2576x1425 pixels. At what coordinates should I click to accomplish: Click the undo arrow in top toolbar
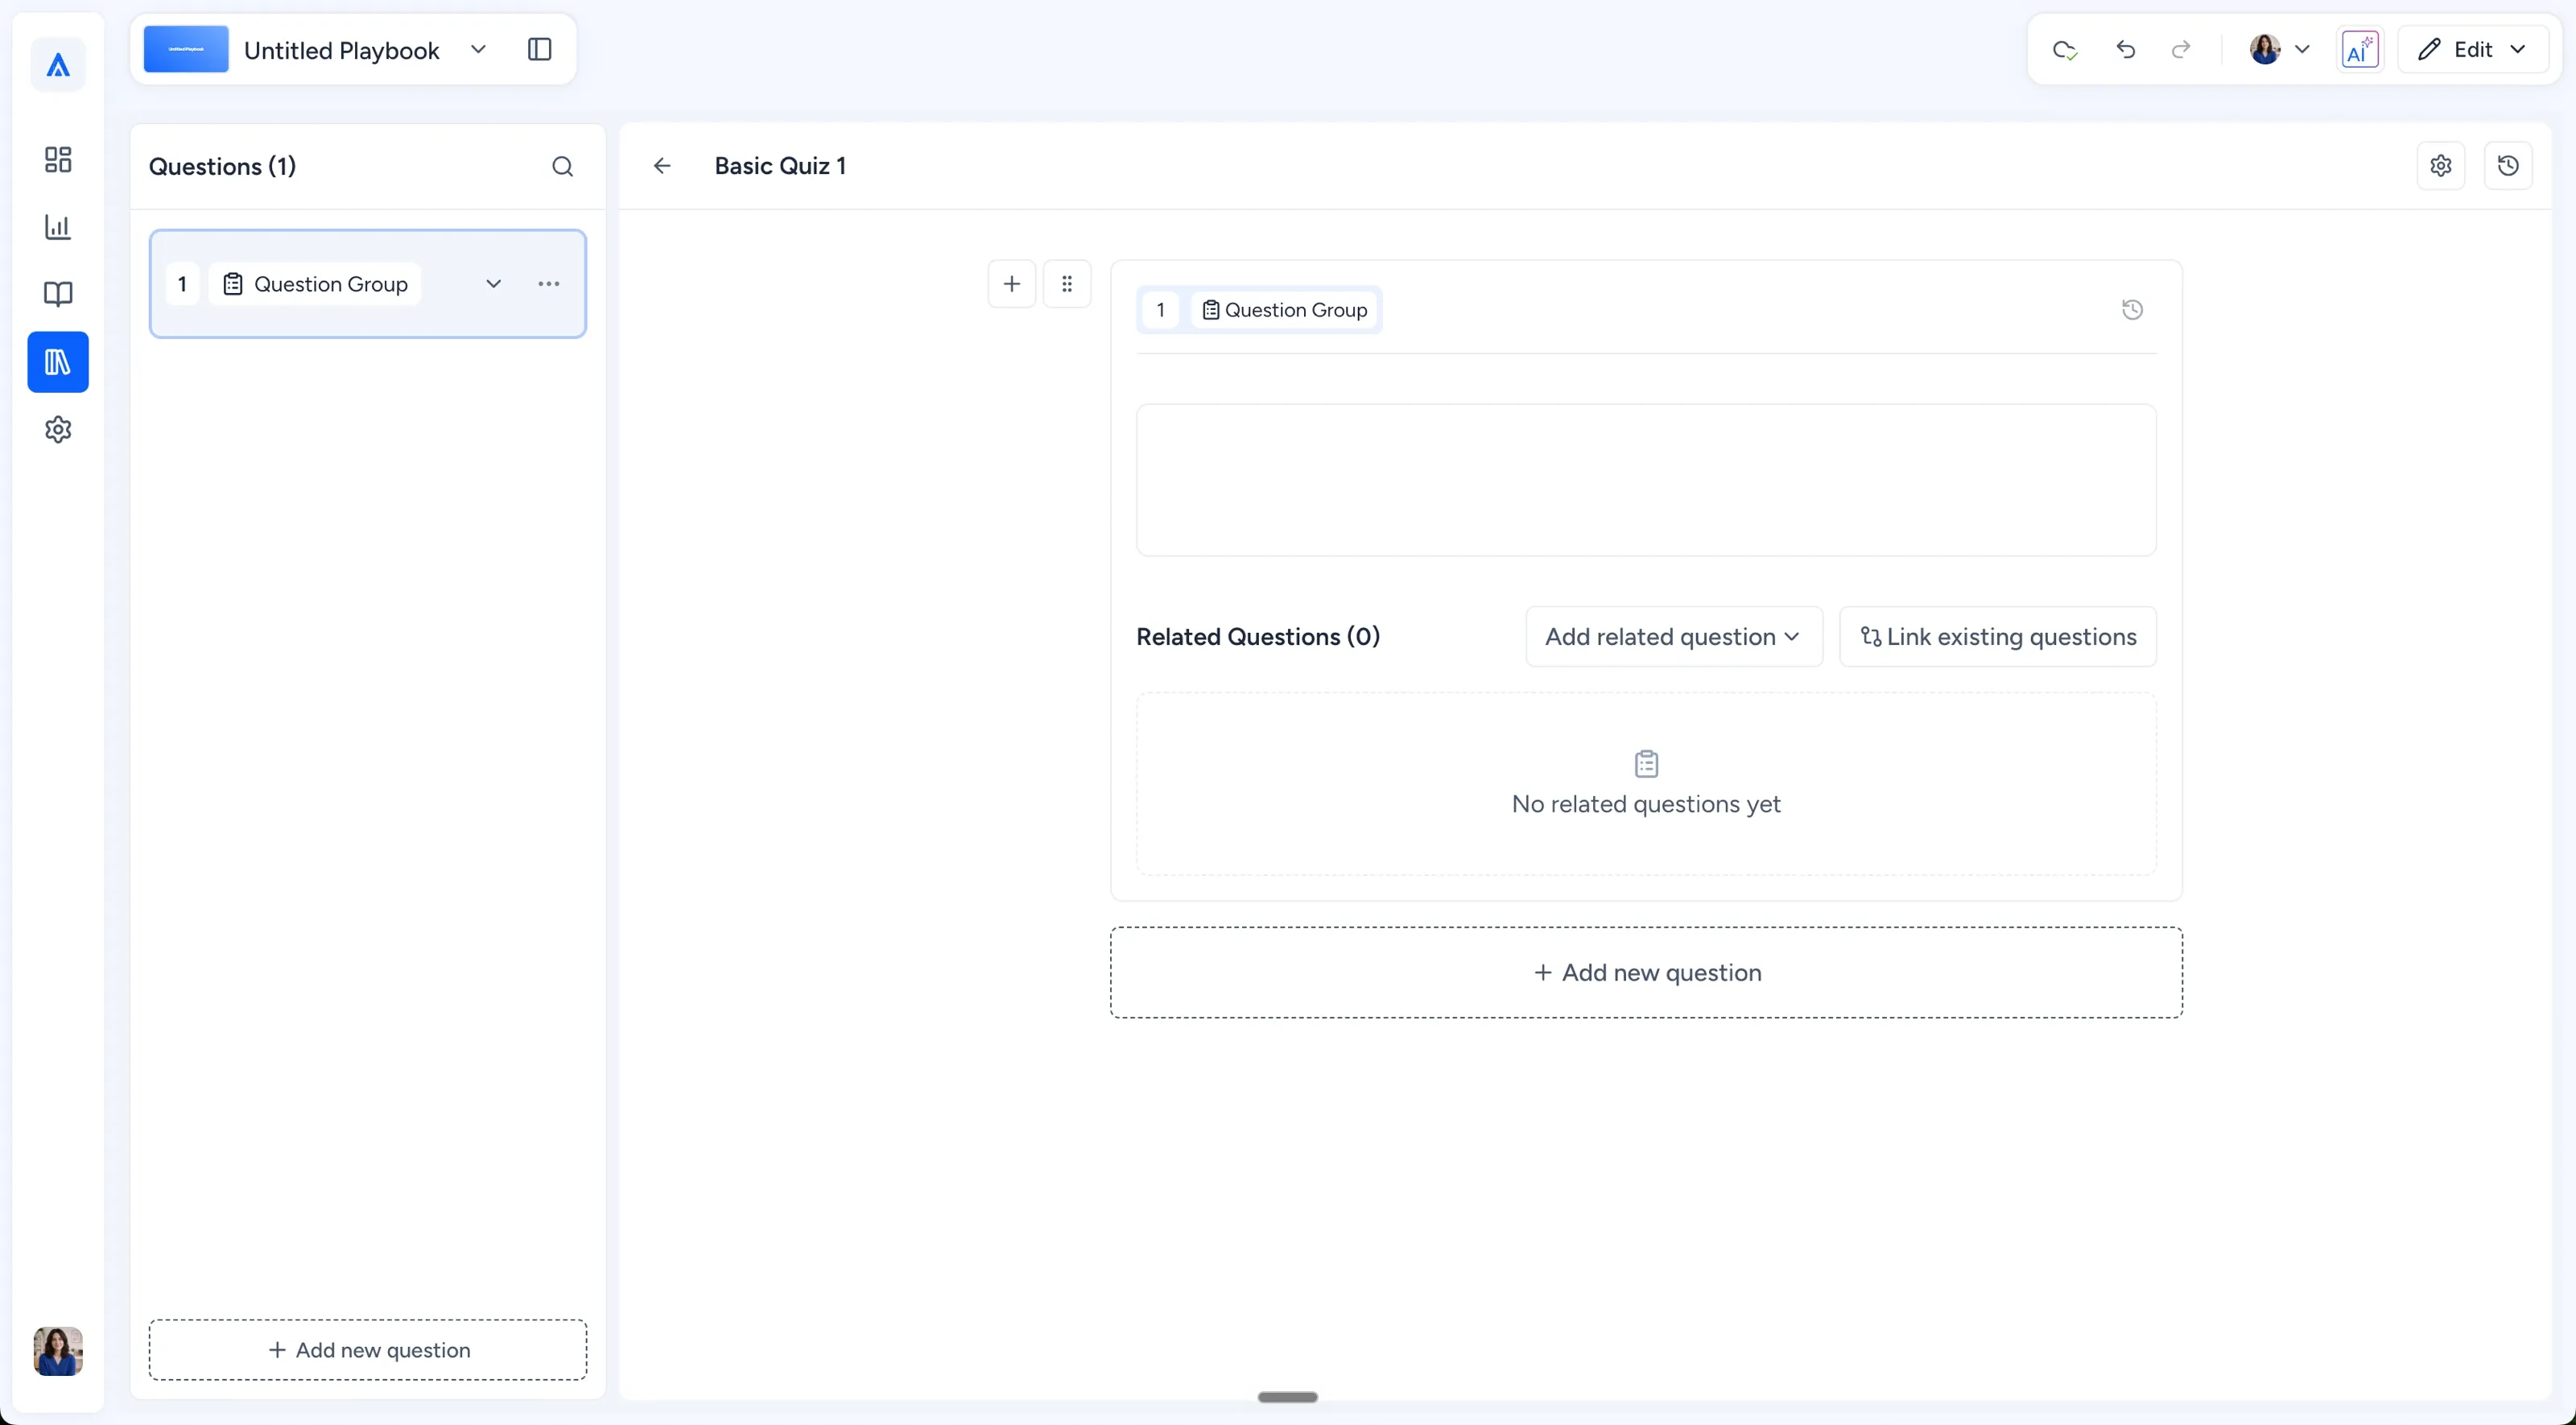2125,49
